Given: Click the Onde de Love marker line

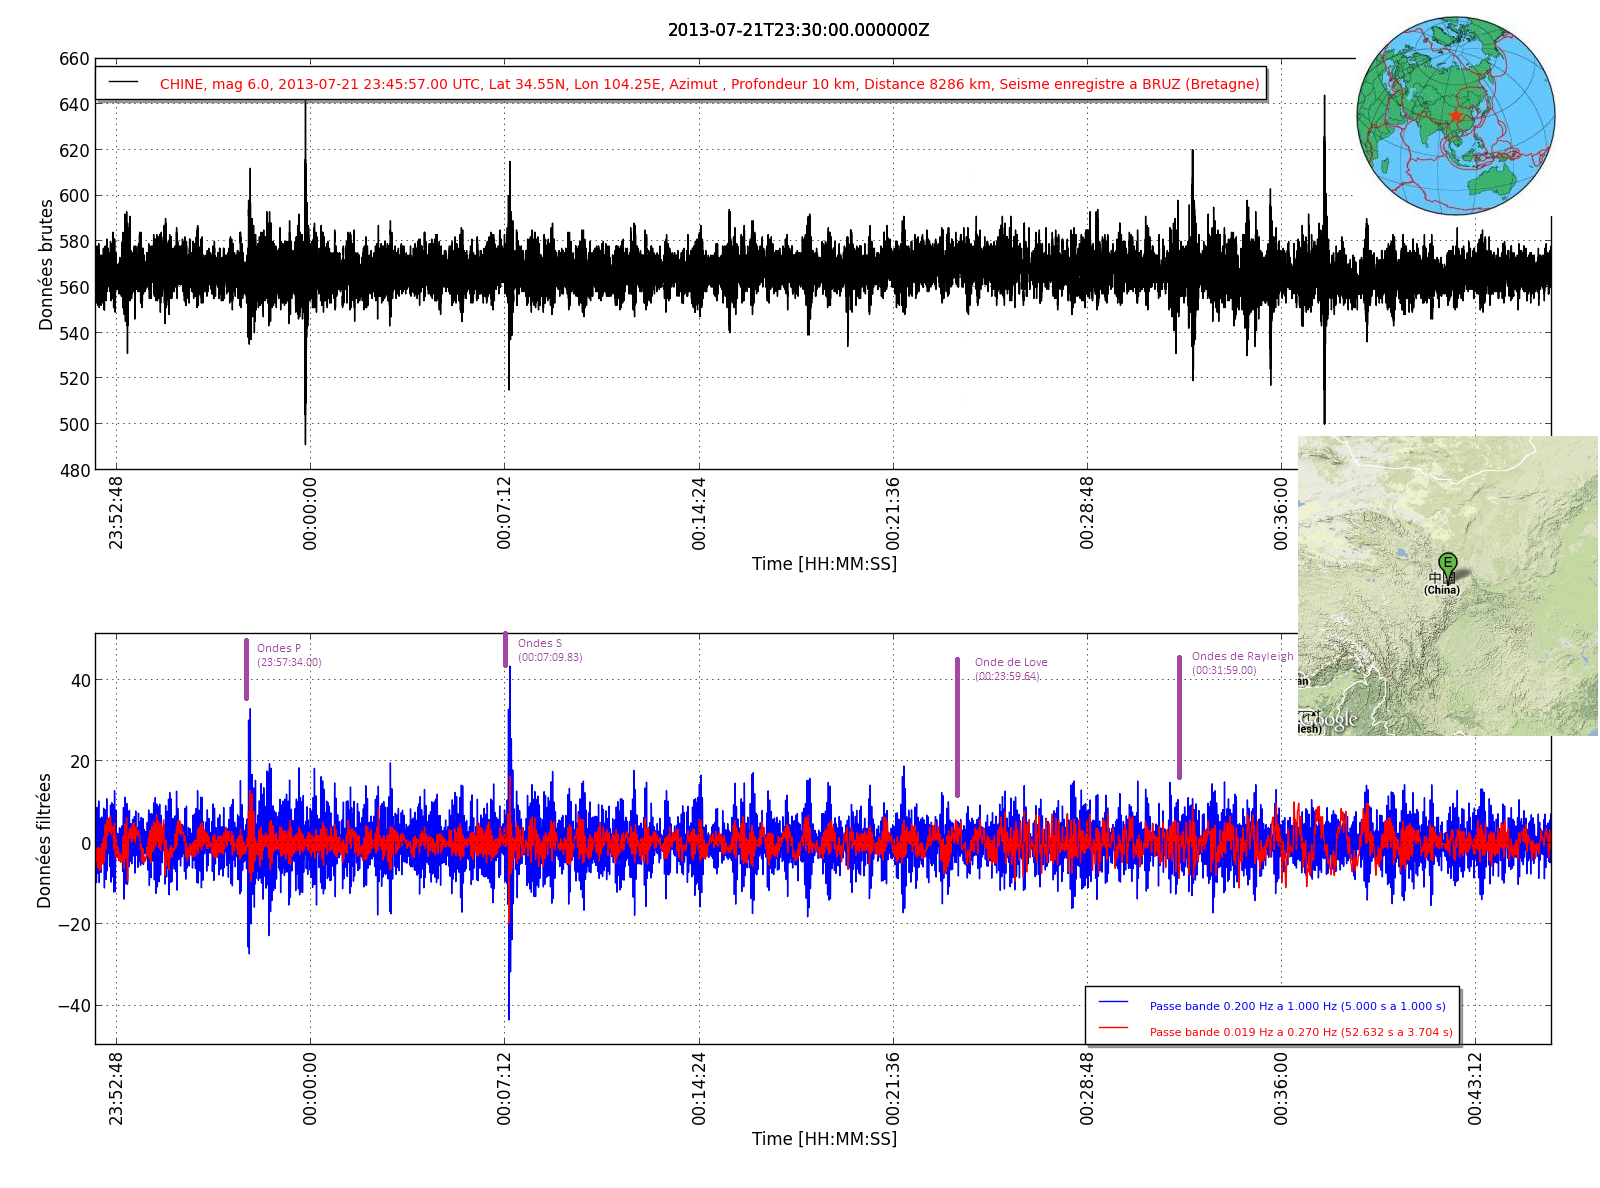Looking at the screenshot, I should (957, 727).
